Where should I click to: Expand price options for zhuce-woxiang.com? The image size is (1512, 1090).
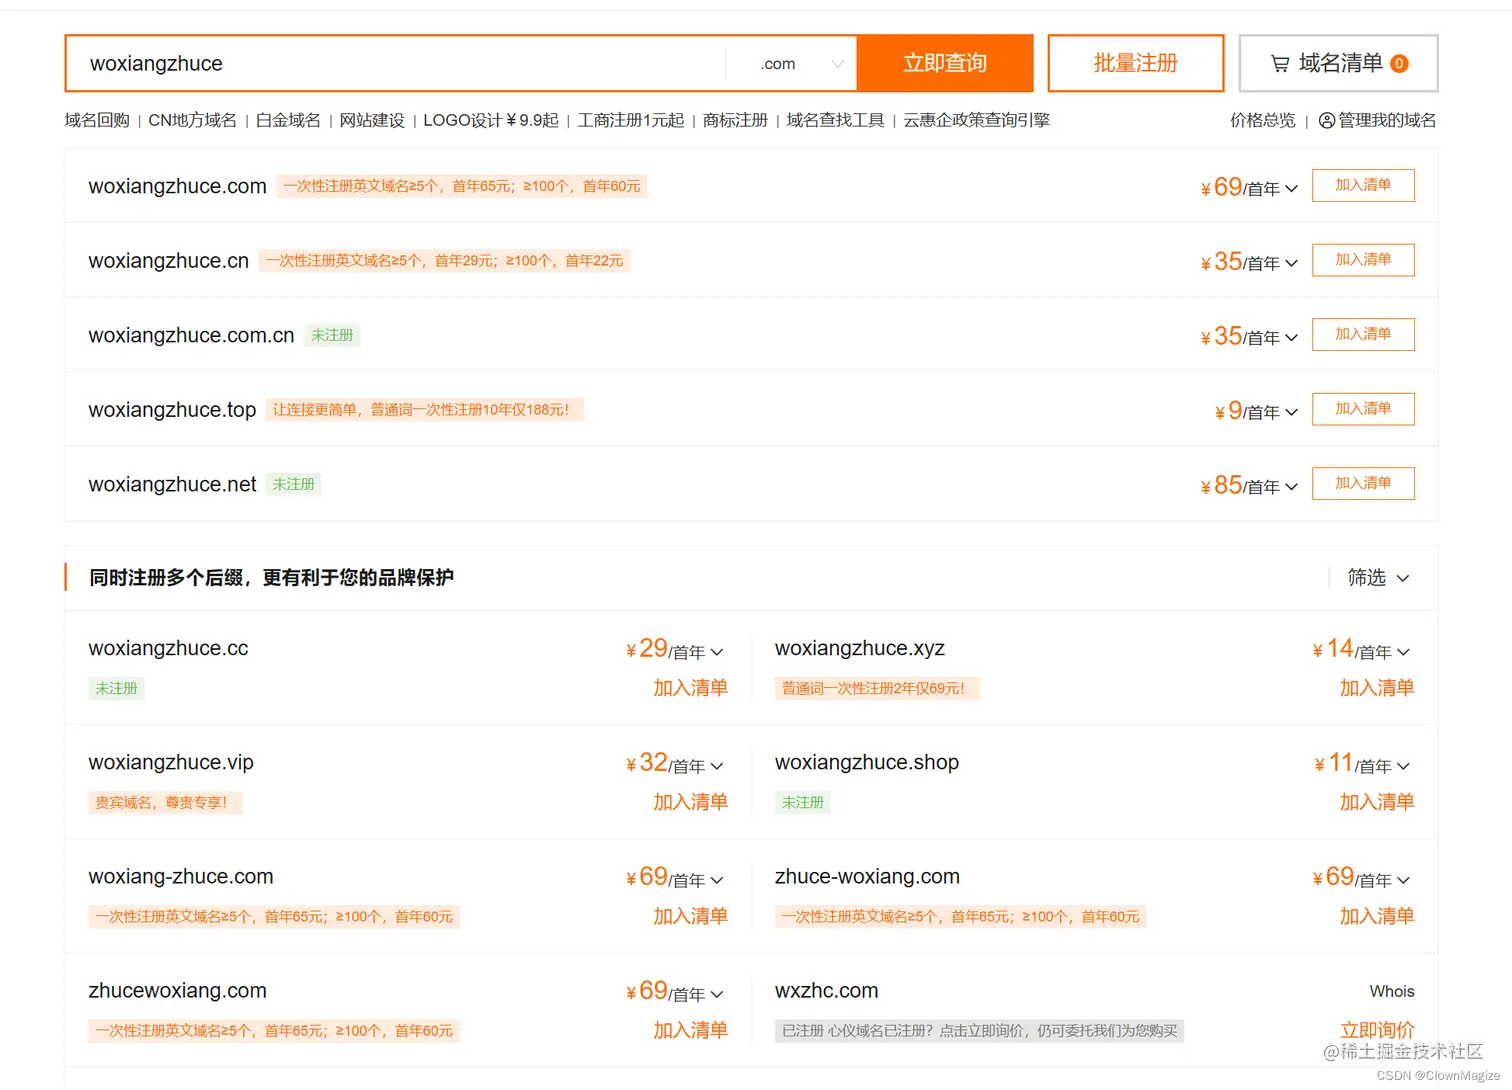tap(1403, 880)
